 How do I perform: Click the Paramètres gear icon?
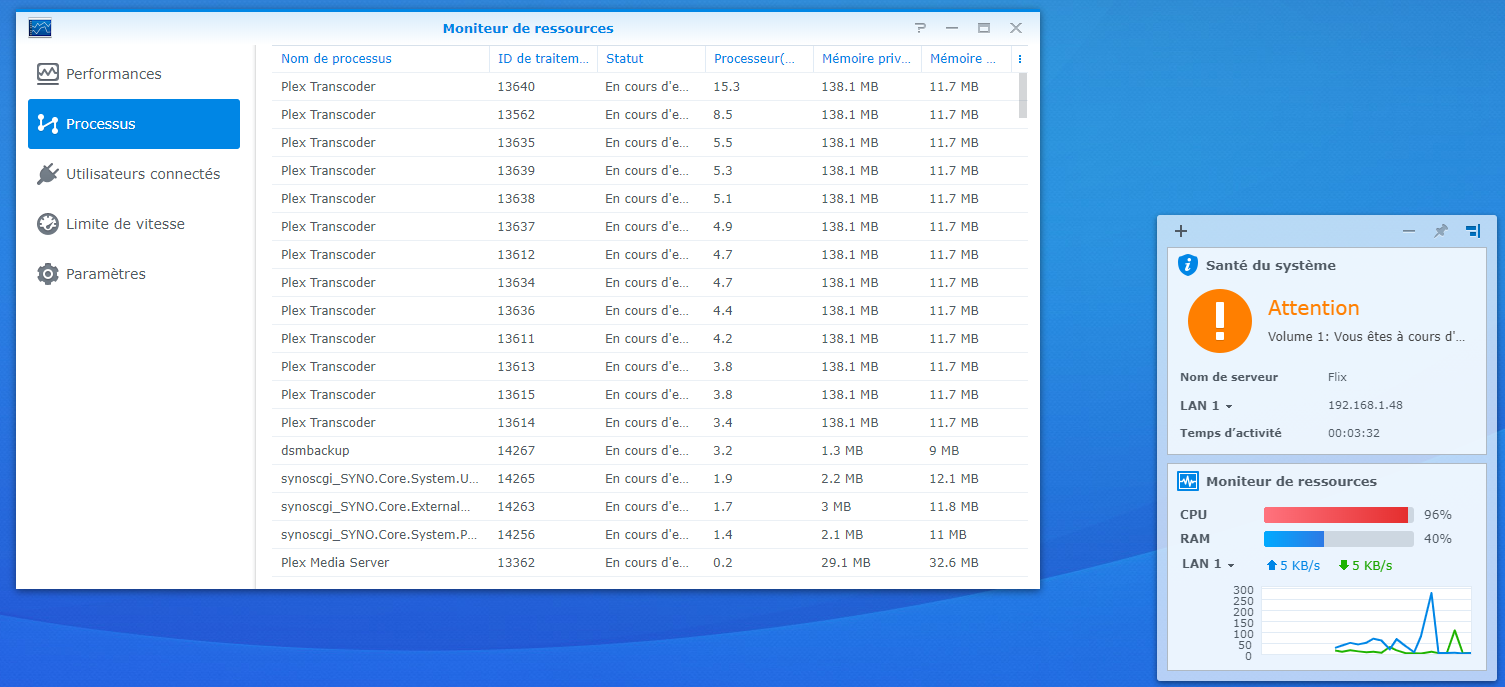(48, 274)
